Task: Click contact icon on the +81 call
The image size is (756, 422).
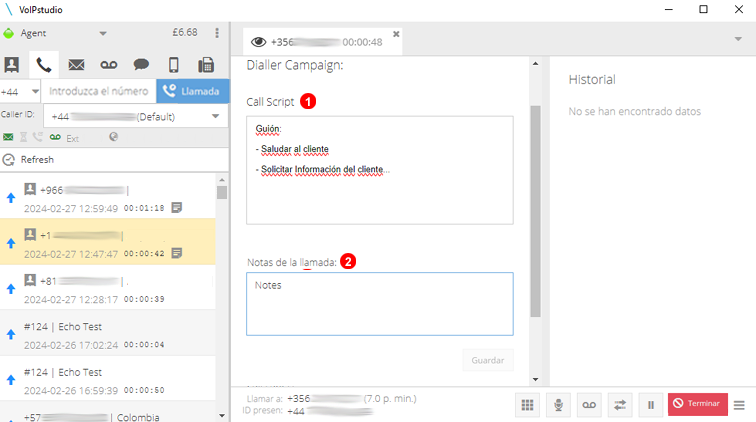Action: [30, 280]
